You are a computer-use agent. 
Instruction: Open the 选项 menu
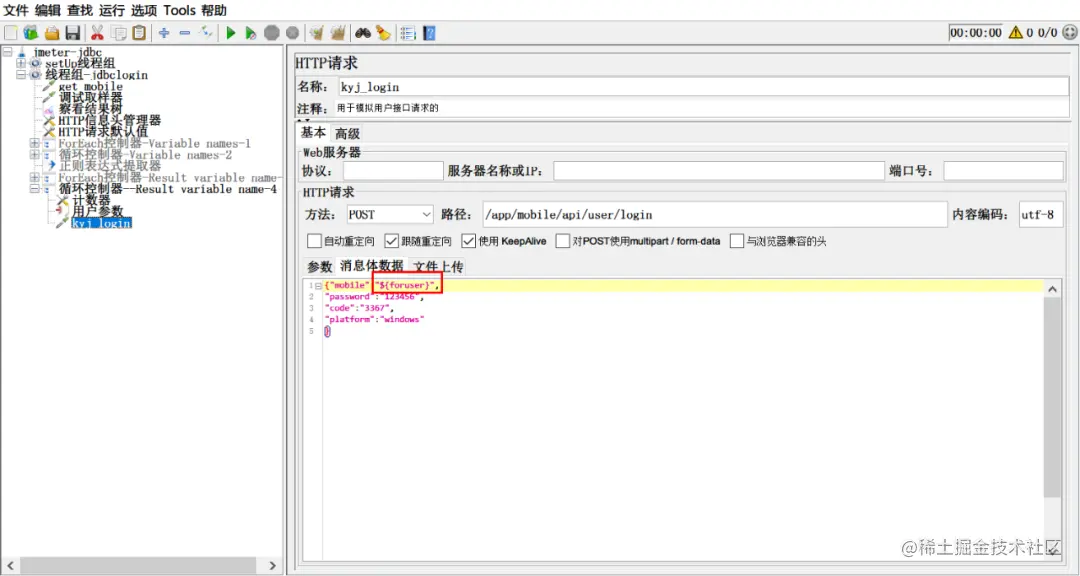pos(143,10)
